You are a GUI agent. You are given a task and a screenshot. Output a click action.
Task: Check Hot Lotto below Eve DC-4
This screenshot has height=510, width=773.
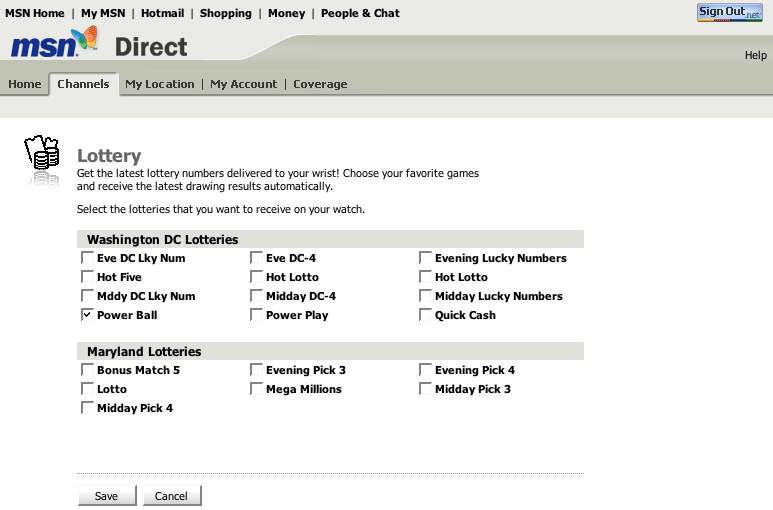(256, 277)
